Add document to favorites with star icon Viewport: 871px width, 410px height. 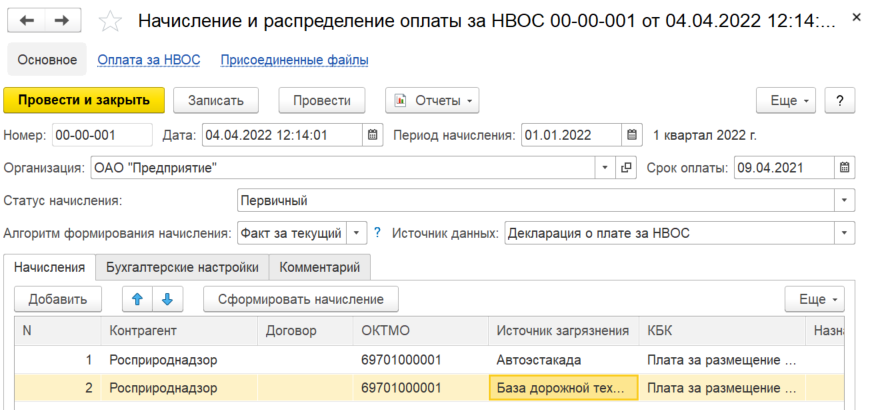[x=110, y=22]
